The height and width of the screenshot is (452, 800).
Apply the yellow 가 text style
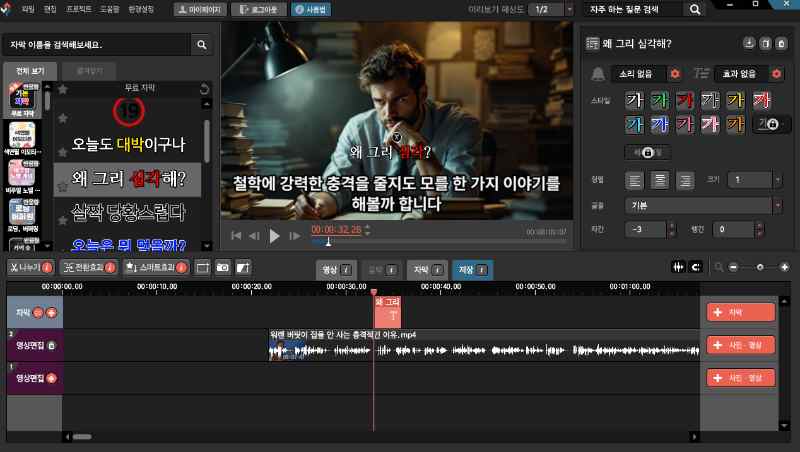click(x=735, y=100)
